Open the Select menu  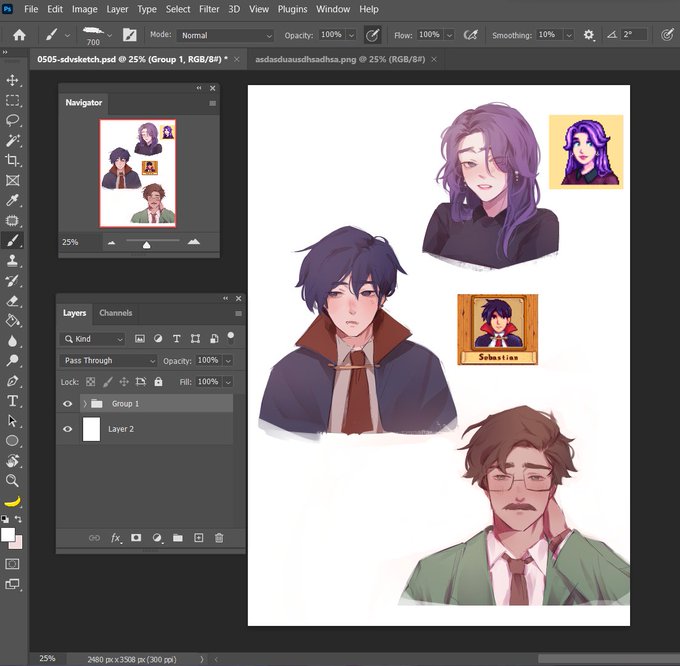pyautogui.click(x=178, y=9)
